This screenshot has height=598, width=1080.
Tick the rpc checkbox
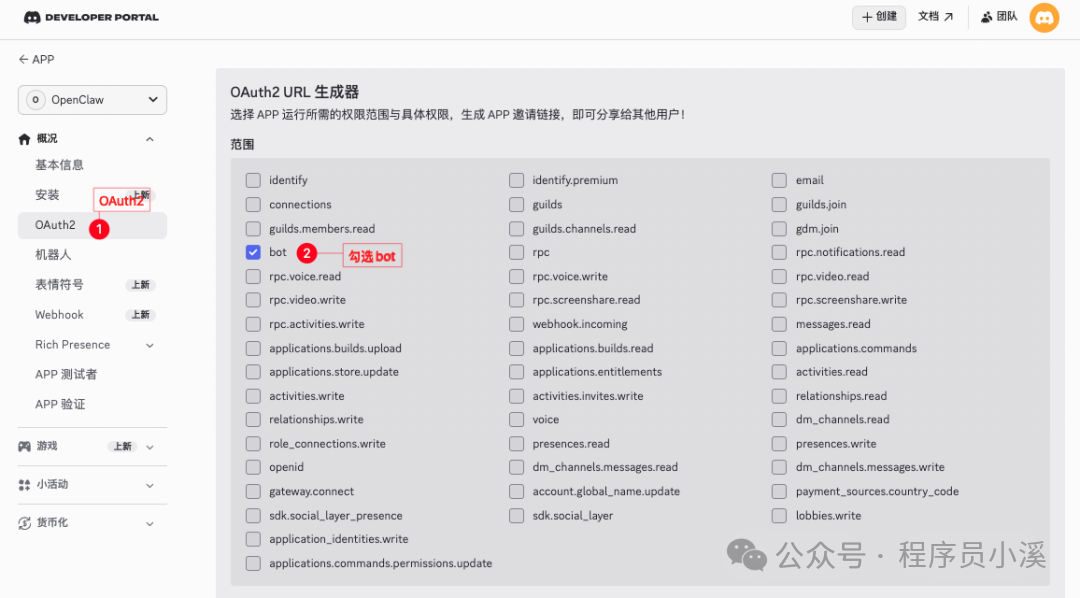[x=517, y=252]
